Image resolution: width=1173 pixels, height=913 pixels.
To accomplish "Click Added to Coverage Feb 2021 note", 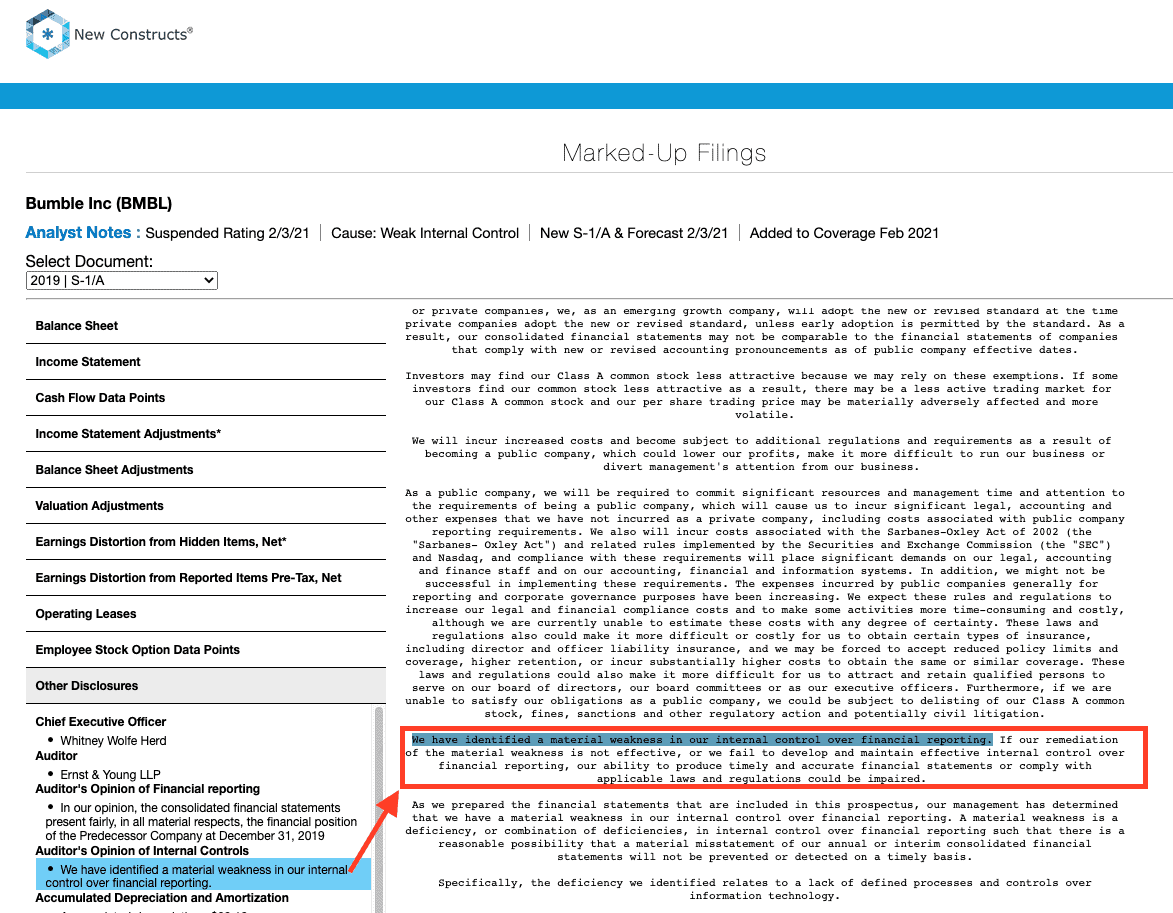I will [x=844, y=233].
